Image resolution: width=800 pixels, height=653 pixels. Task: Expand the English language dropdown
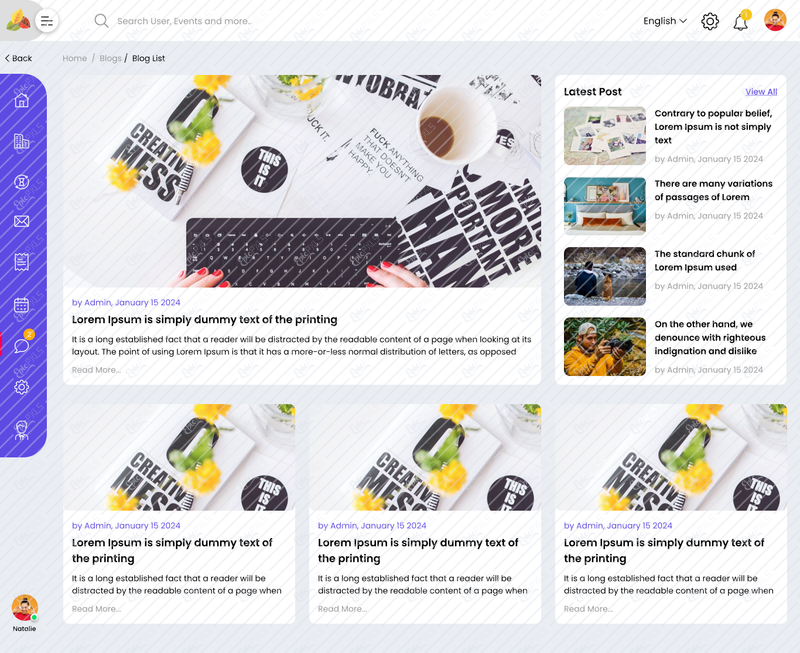coord(665,21)
